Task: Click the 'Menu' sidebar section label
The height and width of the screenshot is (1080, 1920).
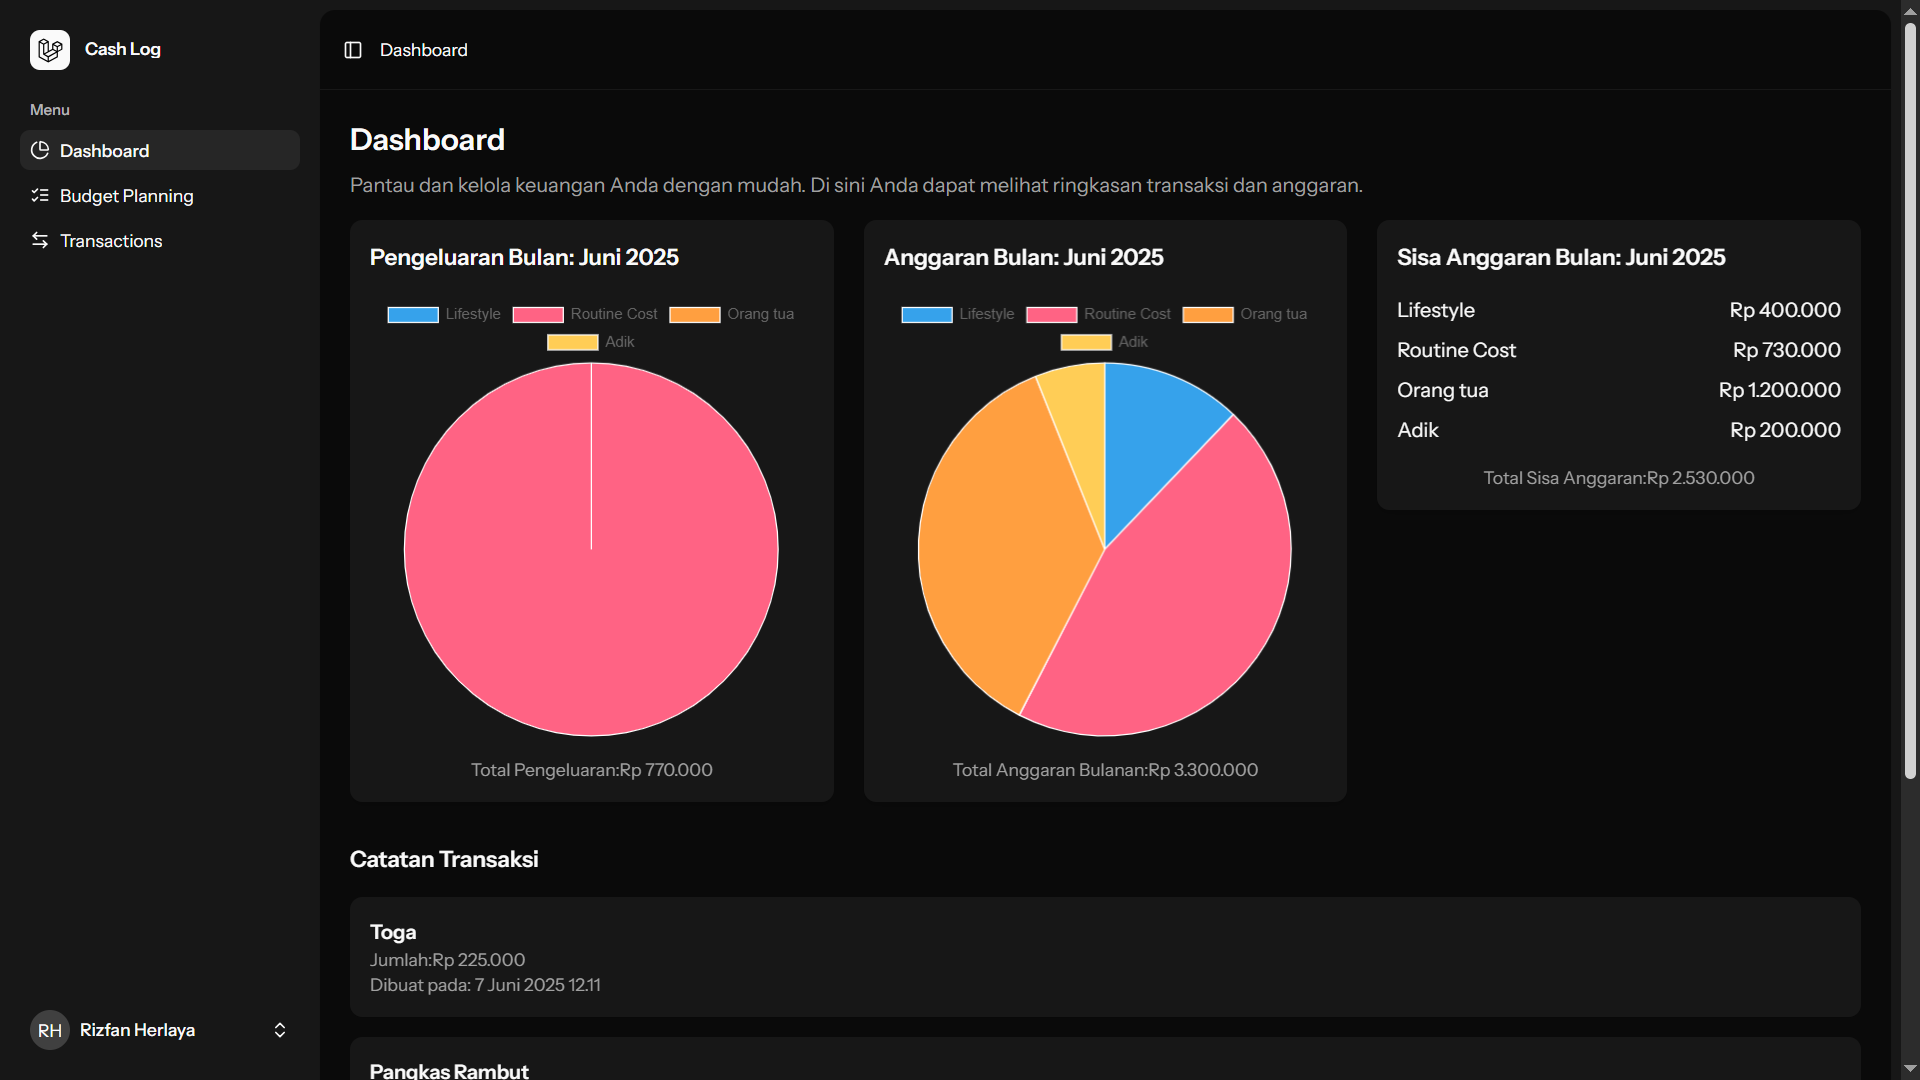Action: pyautogui.click(x=50, y=110)
